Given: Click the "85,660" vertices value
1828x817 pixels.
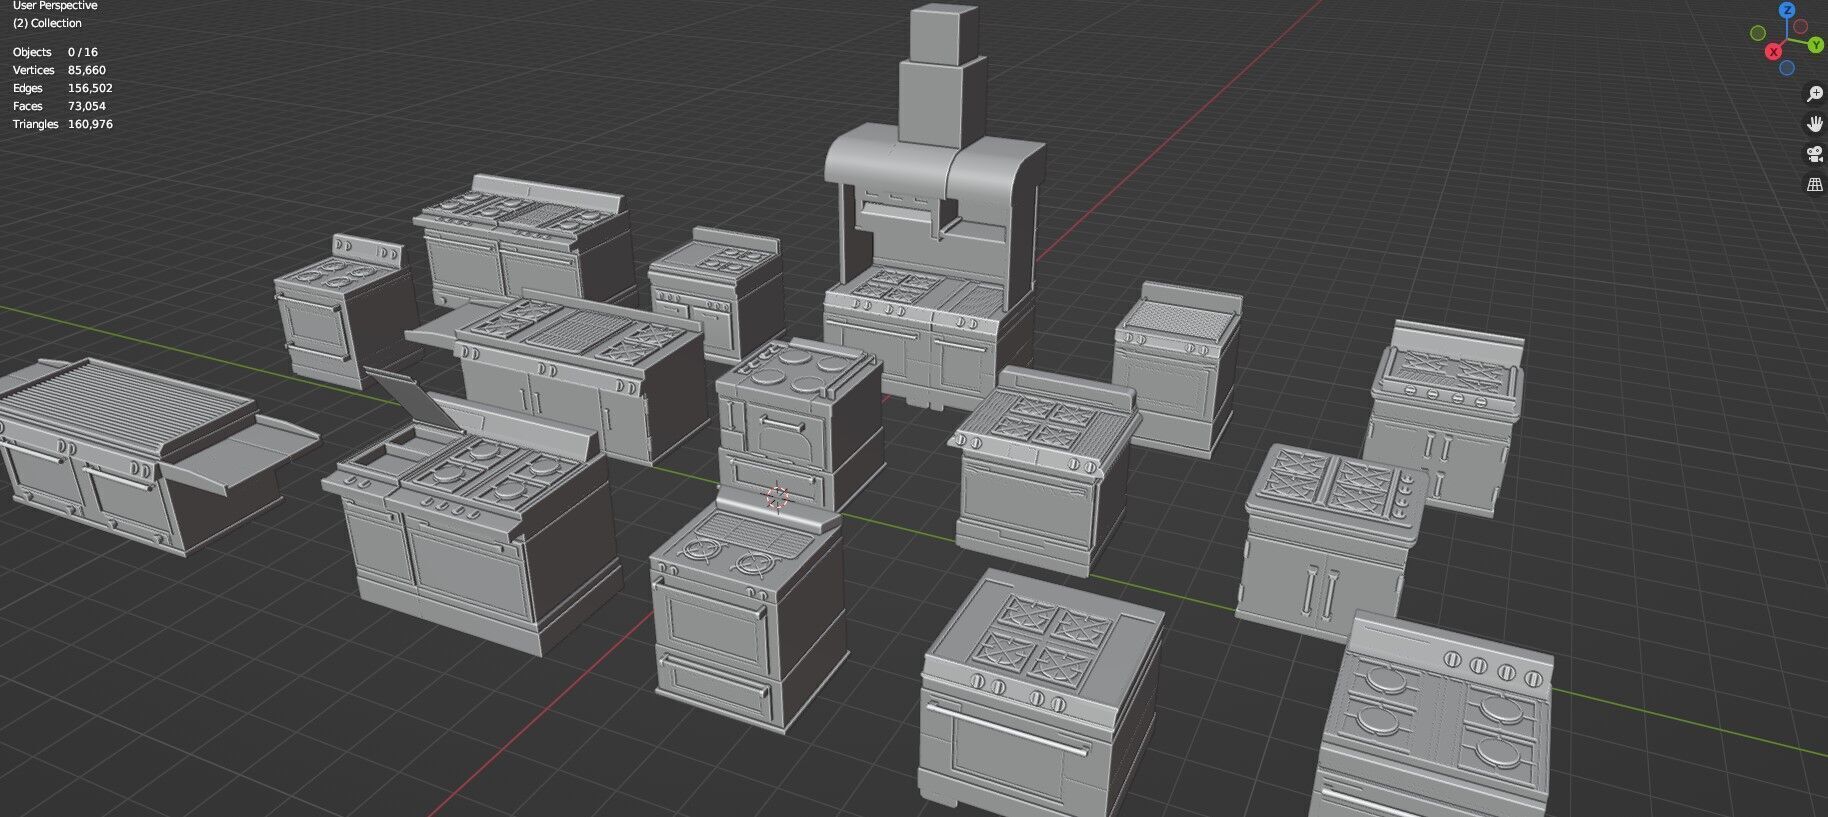Looking at the screenshot, I should pos(87,70).
